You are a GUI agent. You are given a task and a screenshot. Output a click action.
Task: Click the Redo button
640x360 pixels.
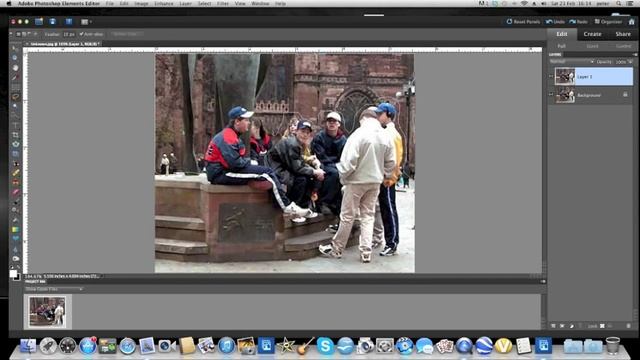[578, 22]
